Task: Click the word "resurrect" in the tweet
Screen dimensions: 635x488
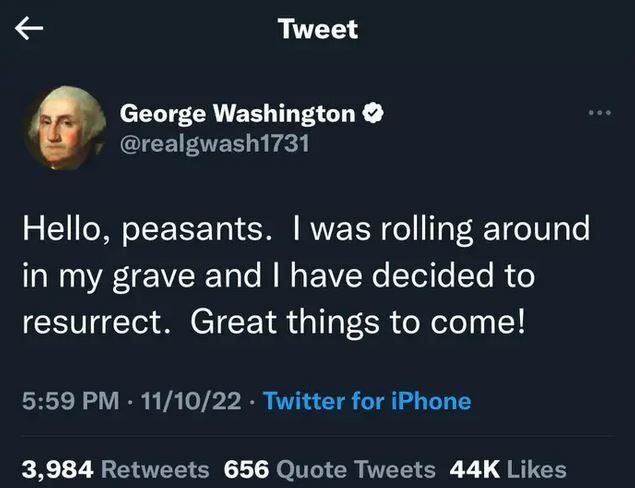Action: click(99, 324)
